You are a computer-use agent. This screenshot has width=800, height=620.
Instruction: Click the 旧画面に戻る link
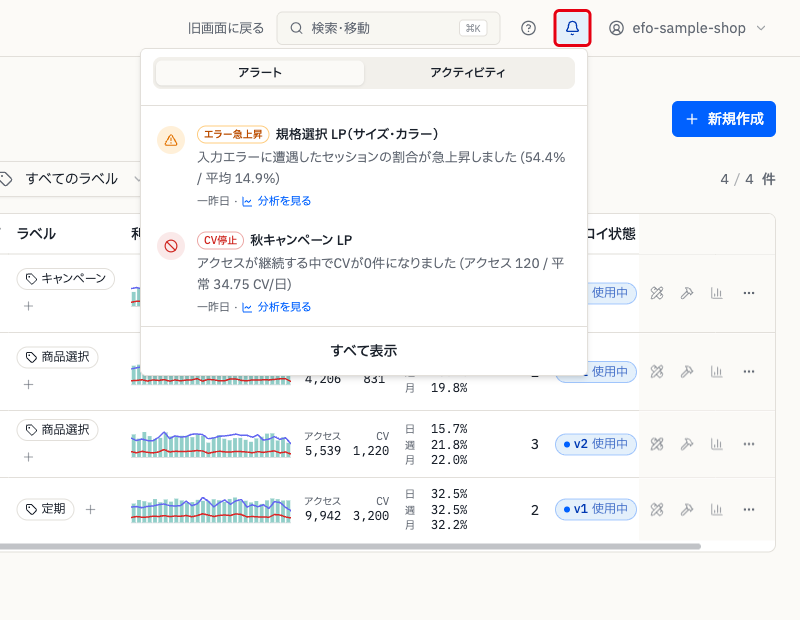(226, 28)
